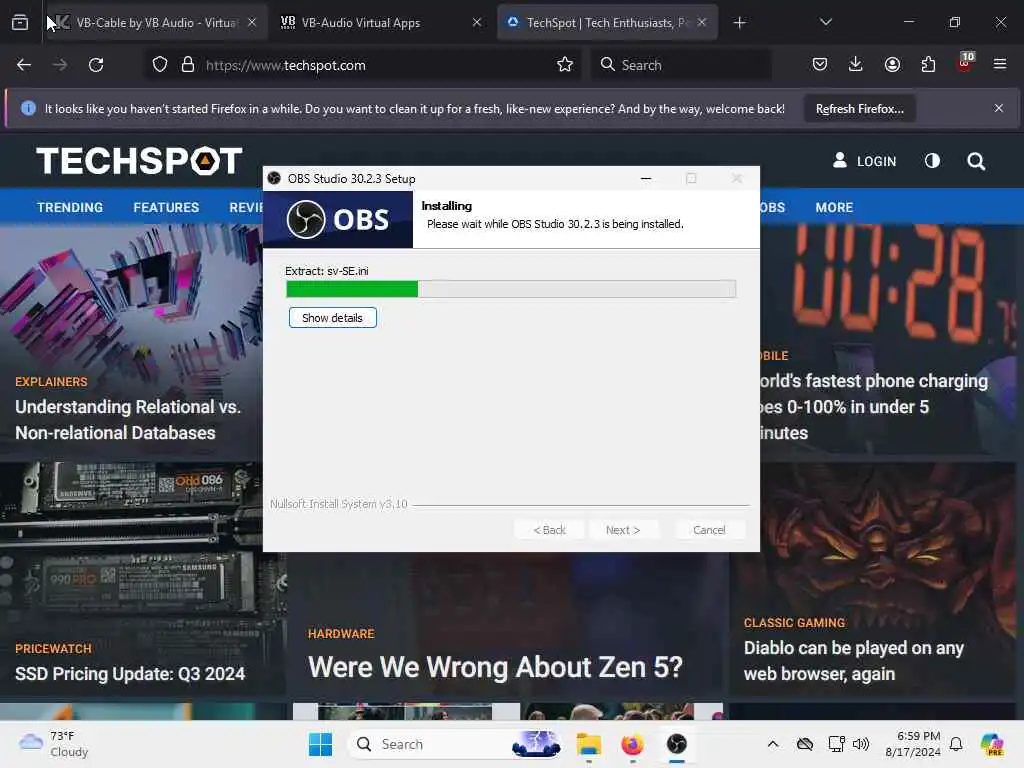Open the weather widget showing 73°F Cloudy

tap(54, 744)
